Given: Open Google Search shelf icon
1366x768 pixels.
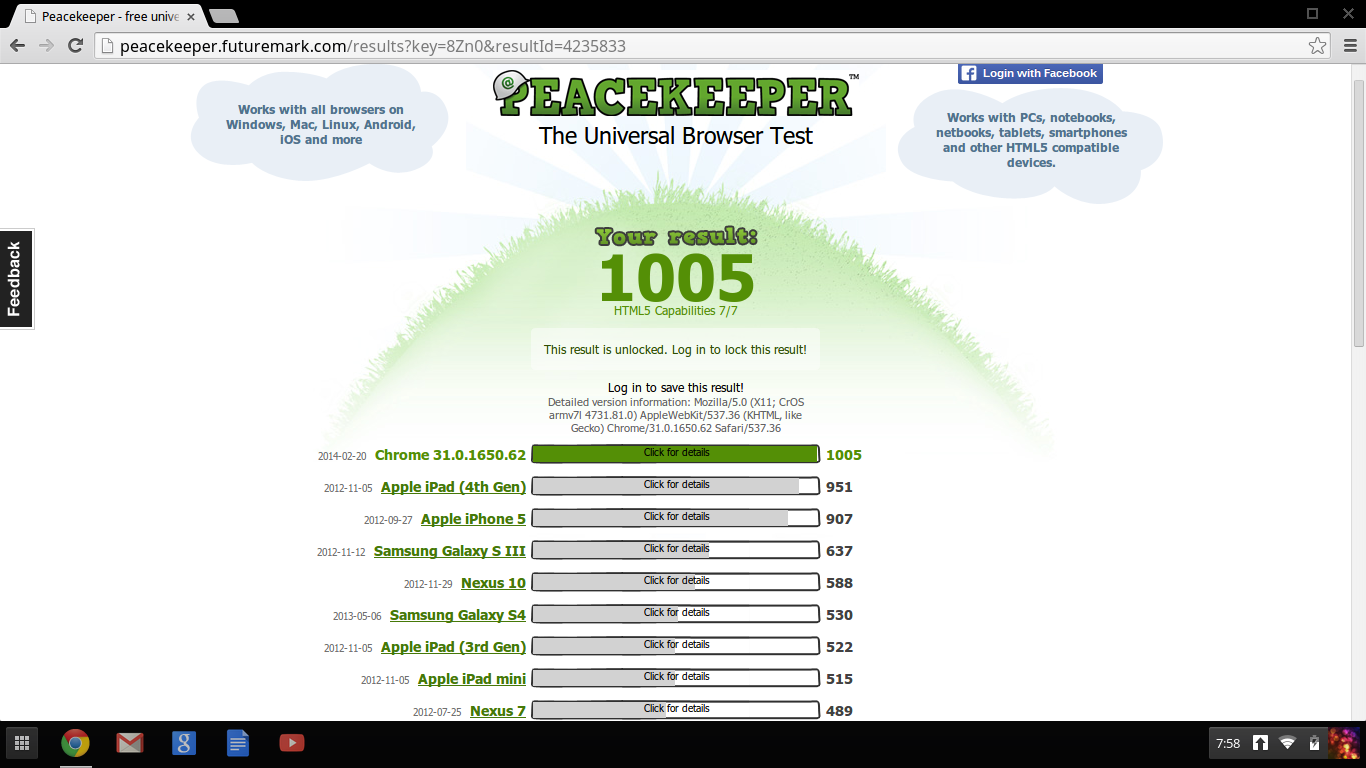Looking at the screenshot, I should 183,743.
